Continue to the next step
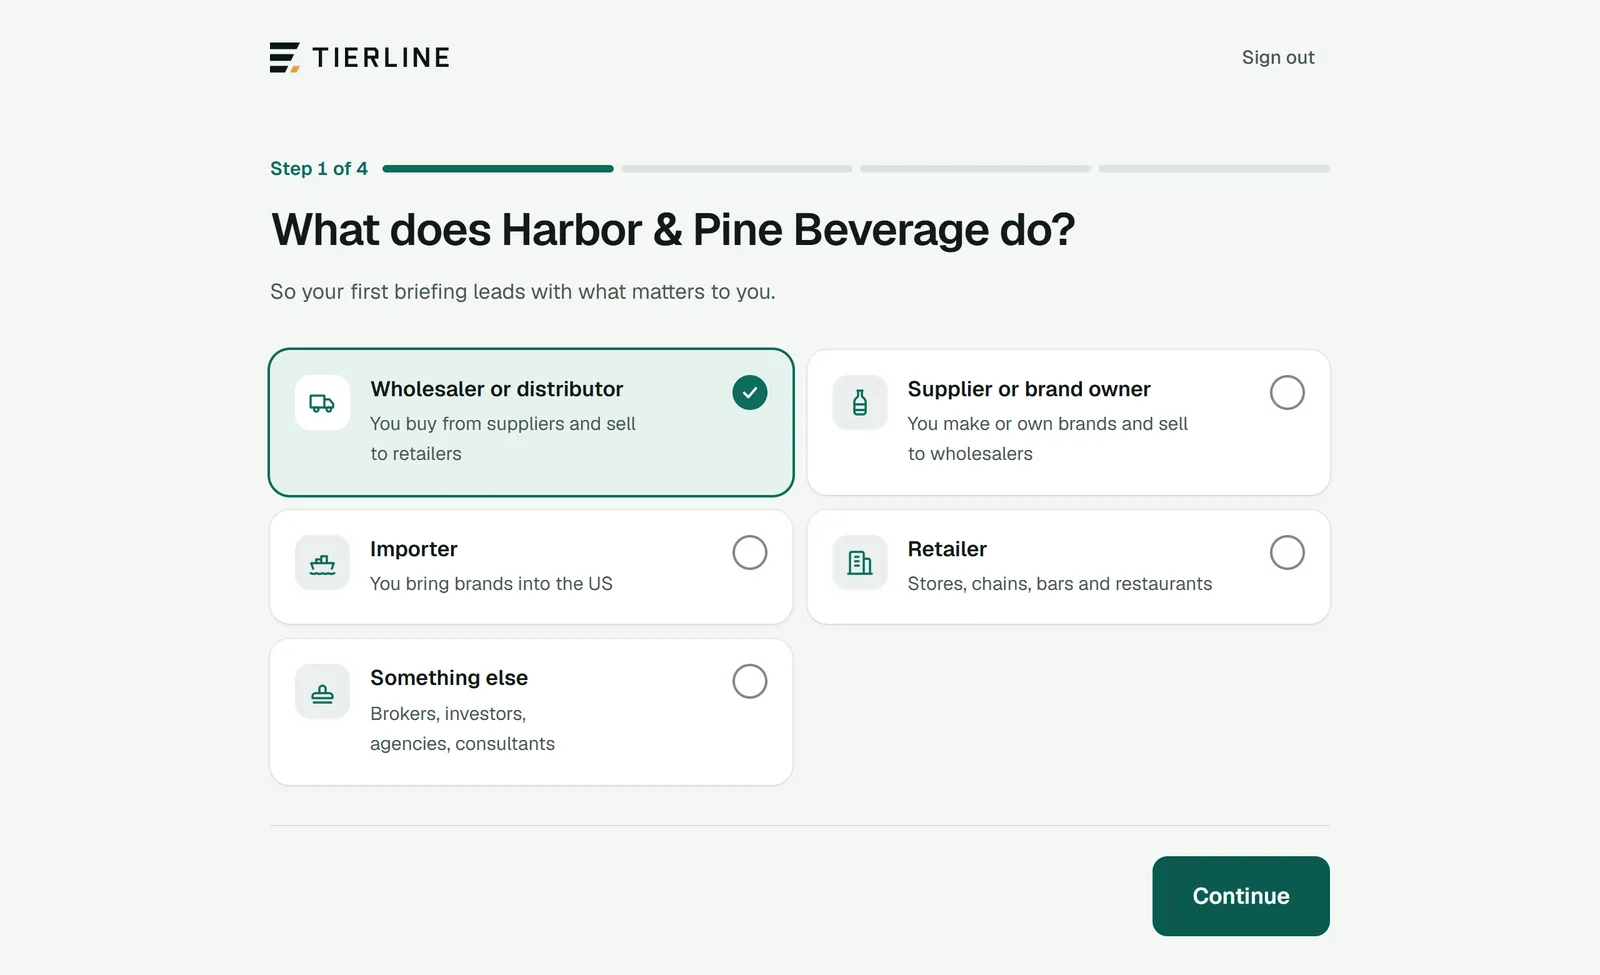 click(x=1241, y=896)
